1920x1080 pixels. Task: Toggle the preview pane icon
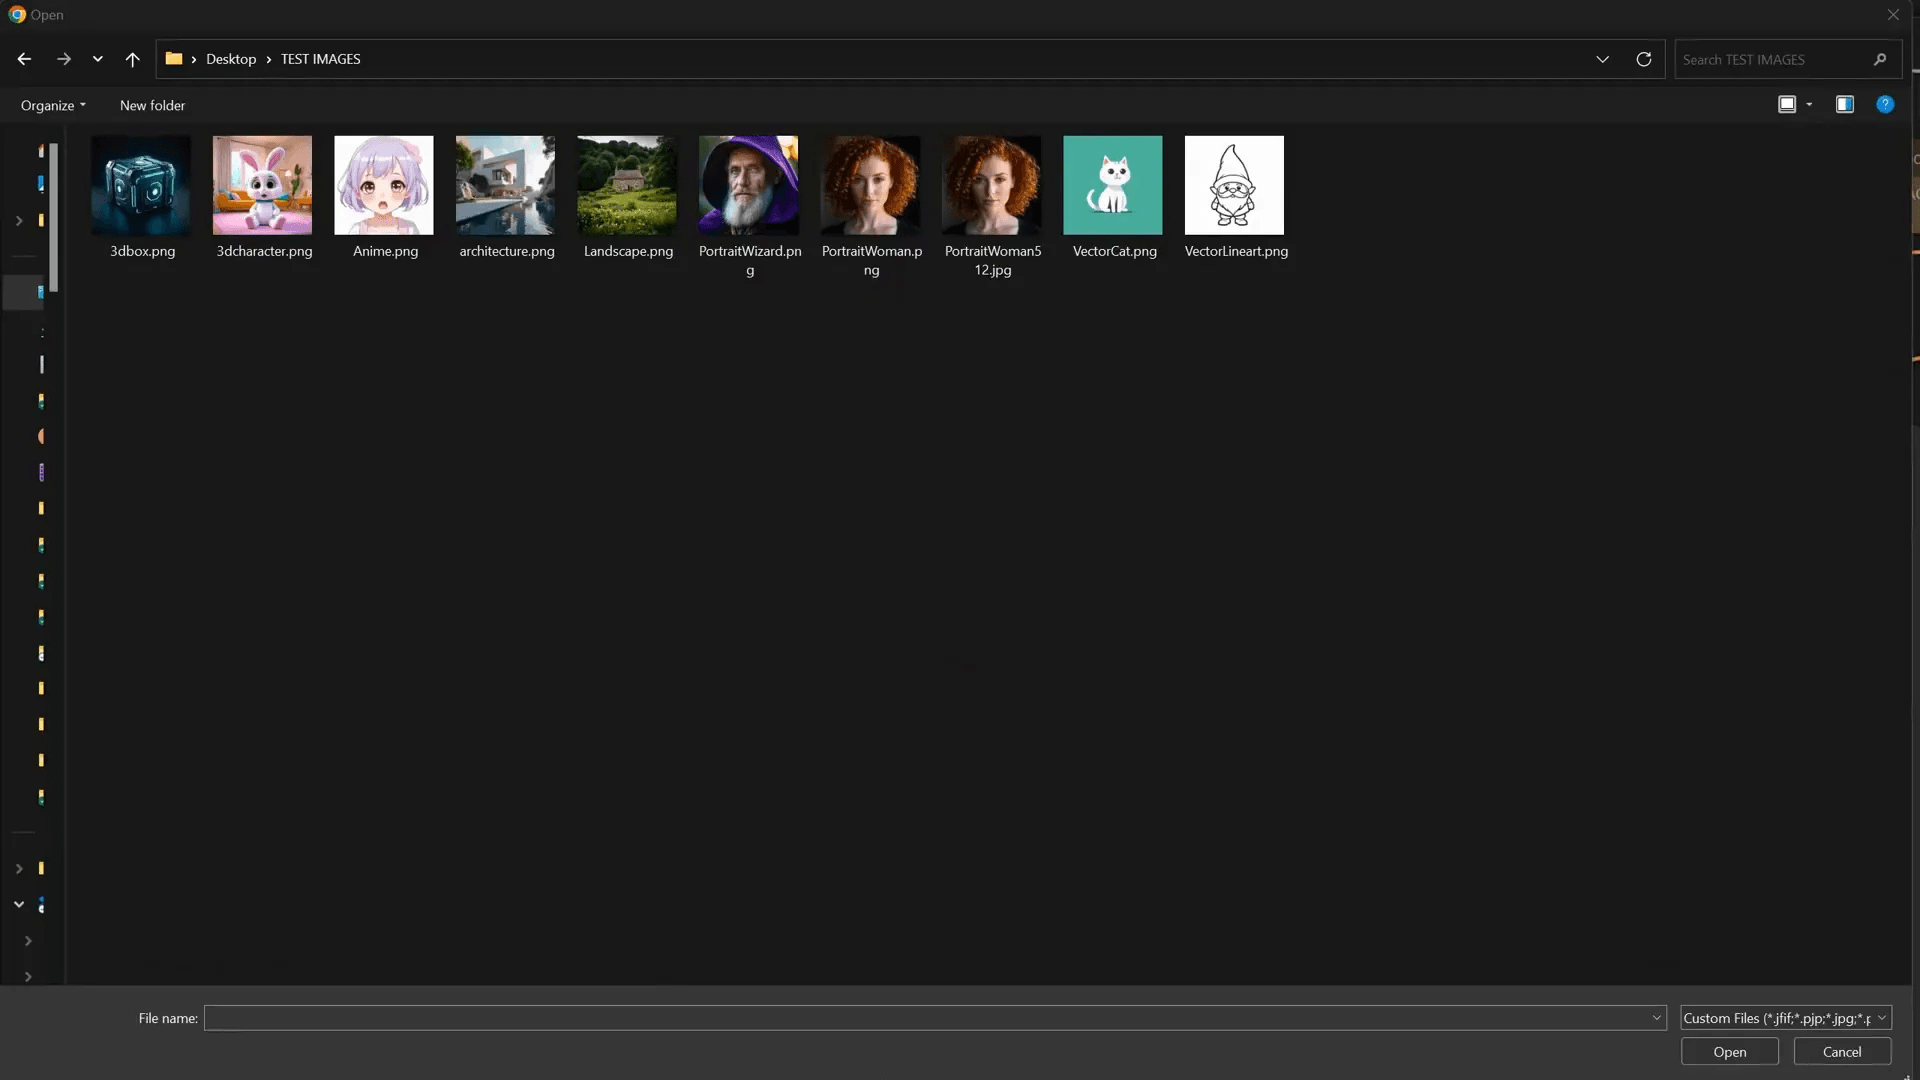click(1844, 104)
